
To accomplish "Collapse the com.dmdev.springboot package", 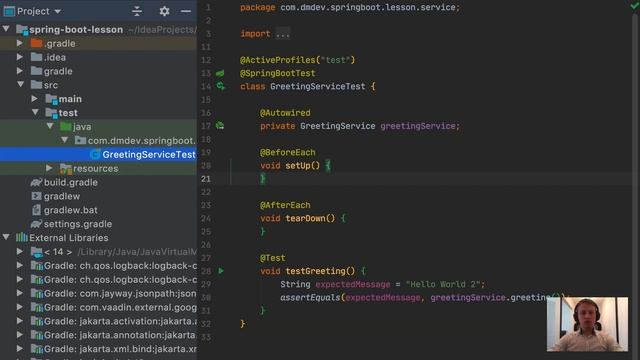I will click(64, 140).
